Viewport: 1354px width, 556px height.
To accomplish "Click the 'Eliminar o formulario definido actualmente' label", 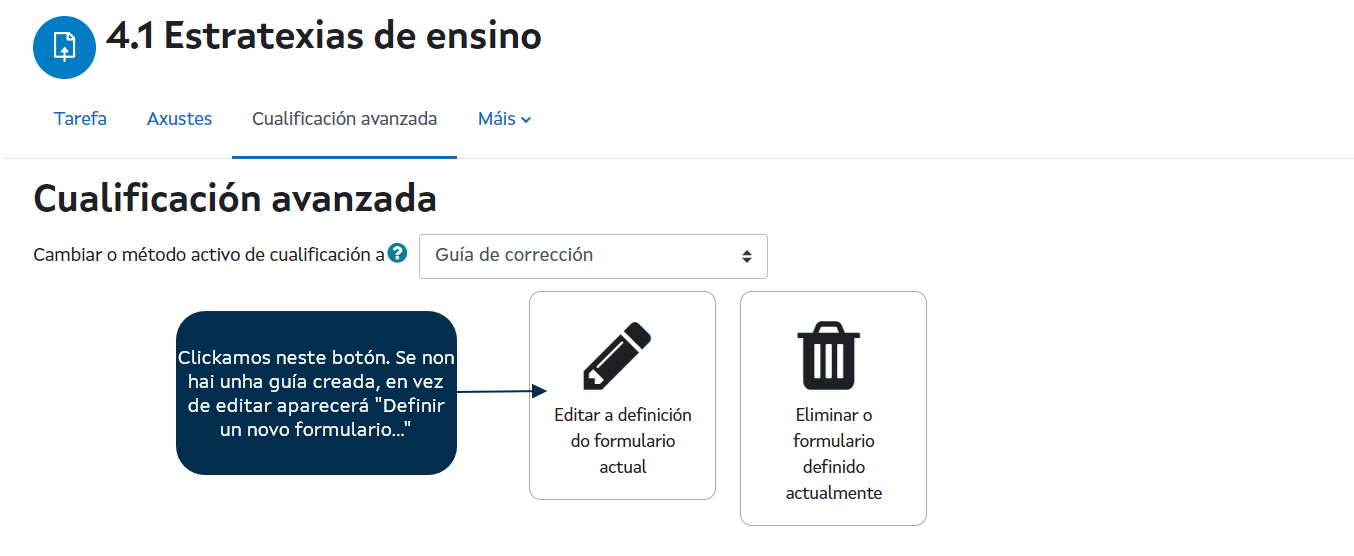I will pos(833,453).
